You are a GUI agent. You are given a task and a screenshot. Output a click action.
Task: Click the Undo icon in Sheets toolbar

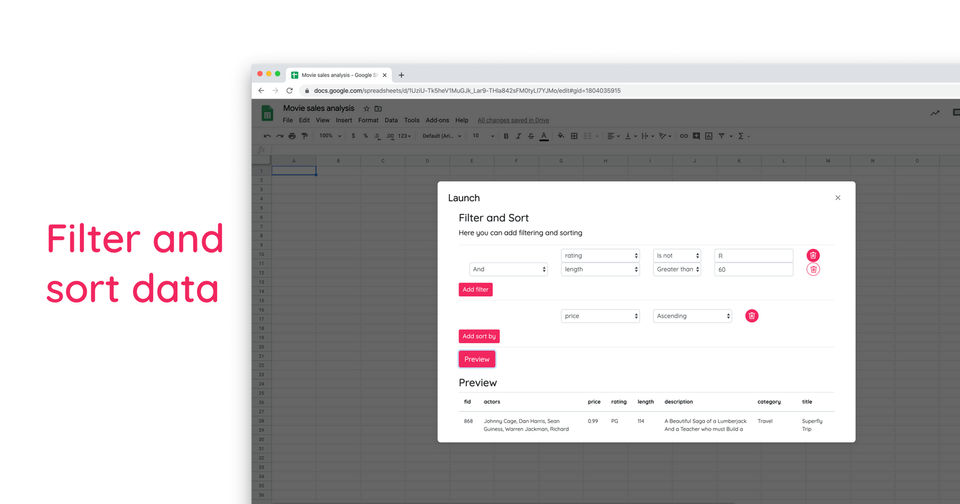[x=267, y=136]
